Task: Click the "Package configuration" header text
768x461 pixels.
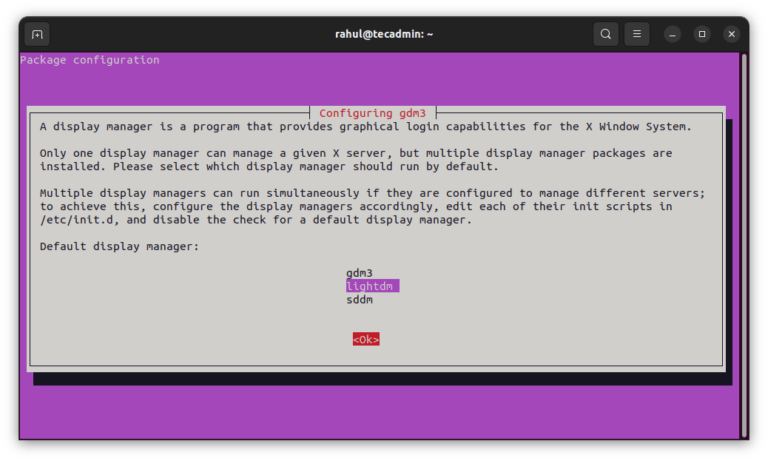Action: pyautogui.click(x=89, y=60)
